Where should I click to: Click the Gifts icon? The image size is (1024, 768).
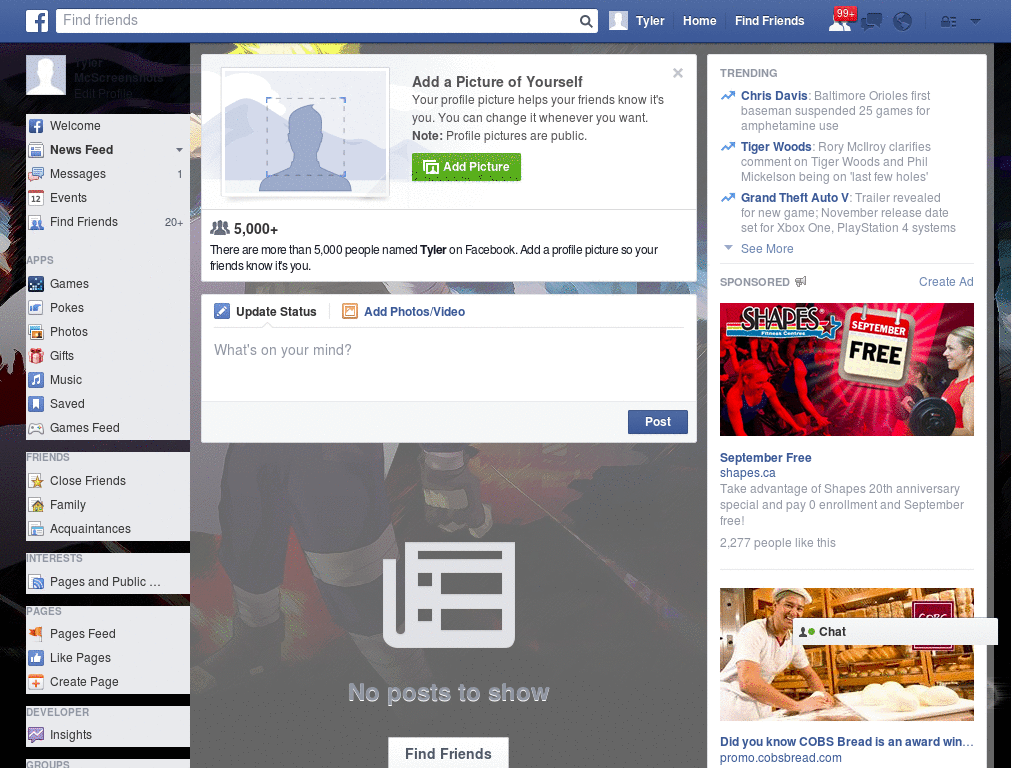click(x=36, y=356)
